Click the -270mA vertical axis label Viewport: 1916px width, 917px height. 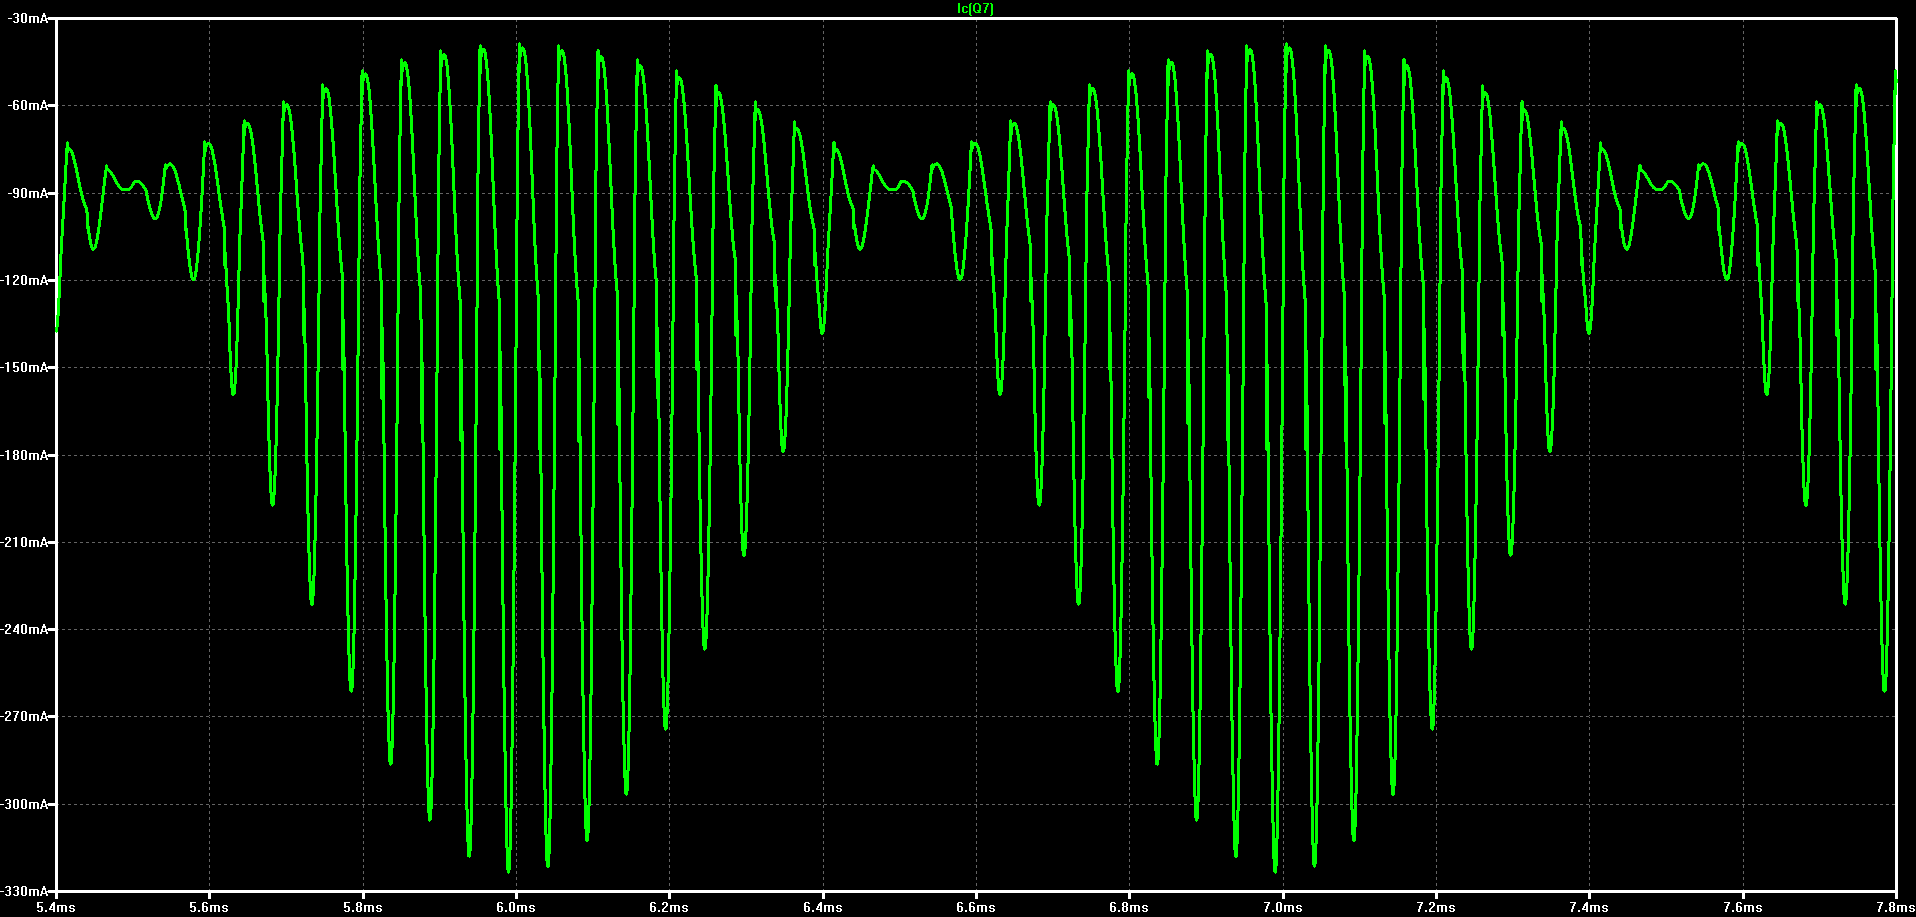pos(24,717)
